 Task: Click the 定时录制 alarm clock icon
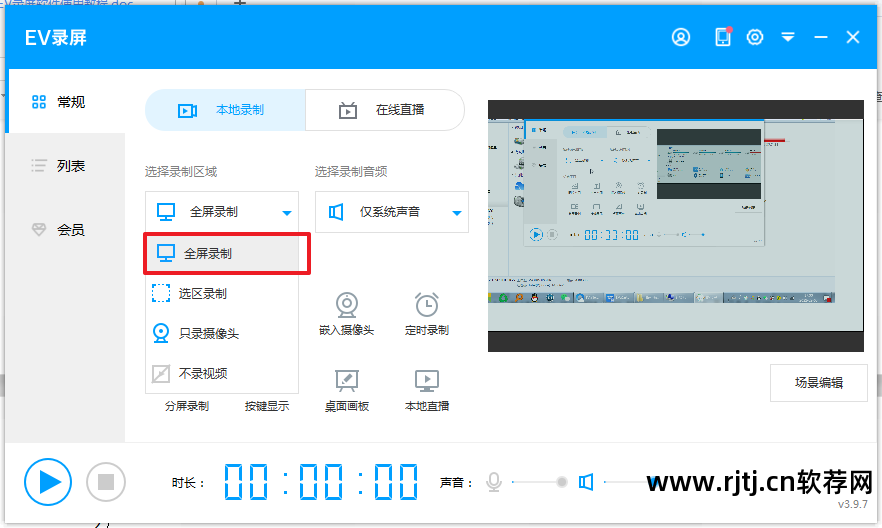click(x=427, y=305)
